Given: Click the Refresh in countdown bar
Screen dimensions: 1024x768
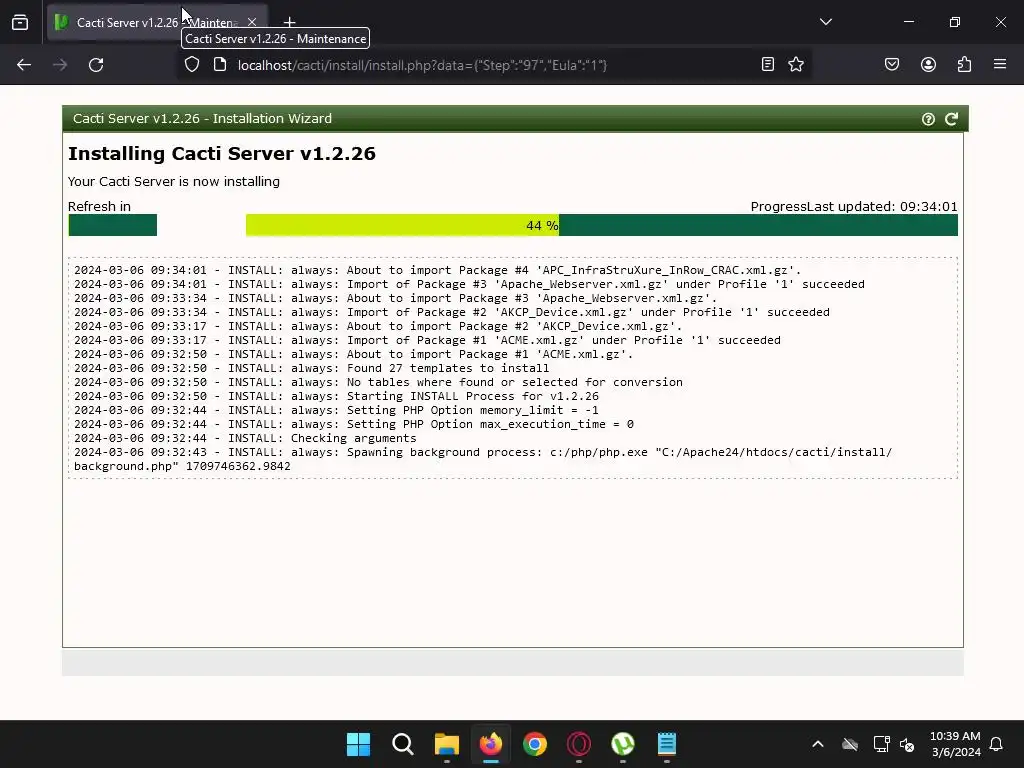Looking at the screenshot, I should tap(112, 225).
